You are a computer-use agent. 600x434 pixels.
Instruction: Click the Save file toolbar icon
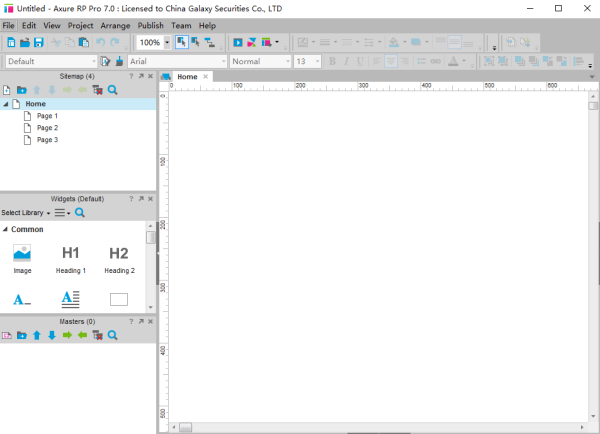(39, 42)
